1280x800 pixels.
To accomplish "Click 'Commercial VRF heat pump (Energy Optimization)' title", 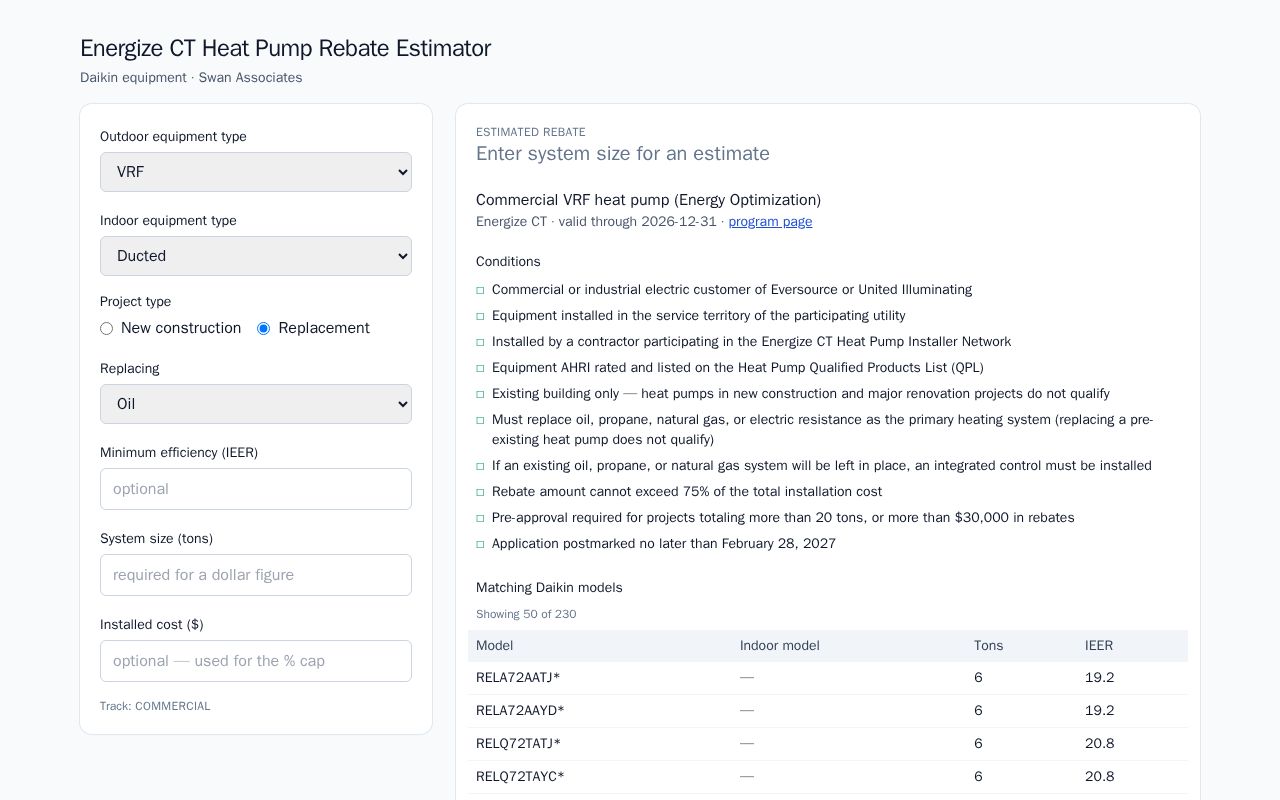I will click(648, 200).
